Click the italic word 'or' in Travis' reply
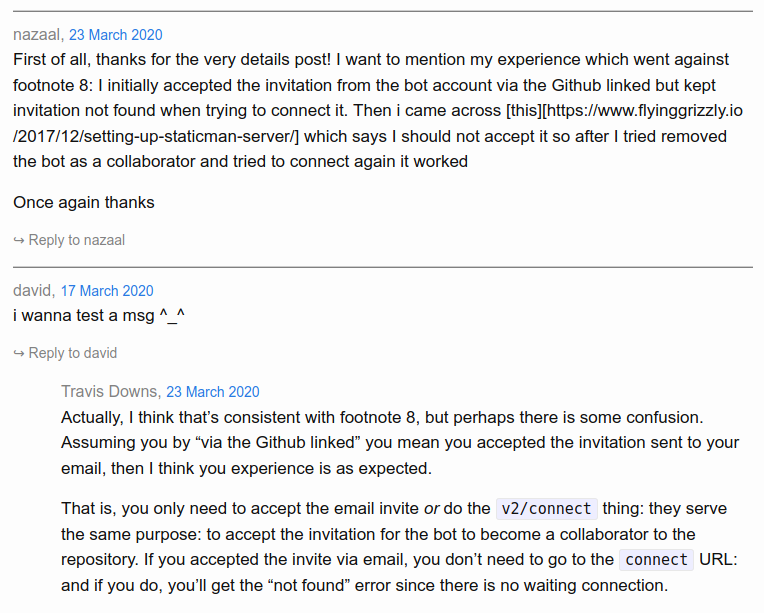 [431, 509]
